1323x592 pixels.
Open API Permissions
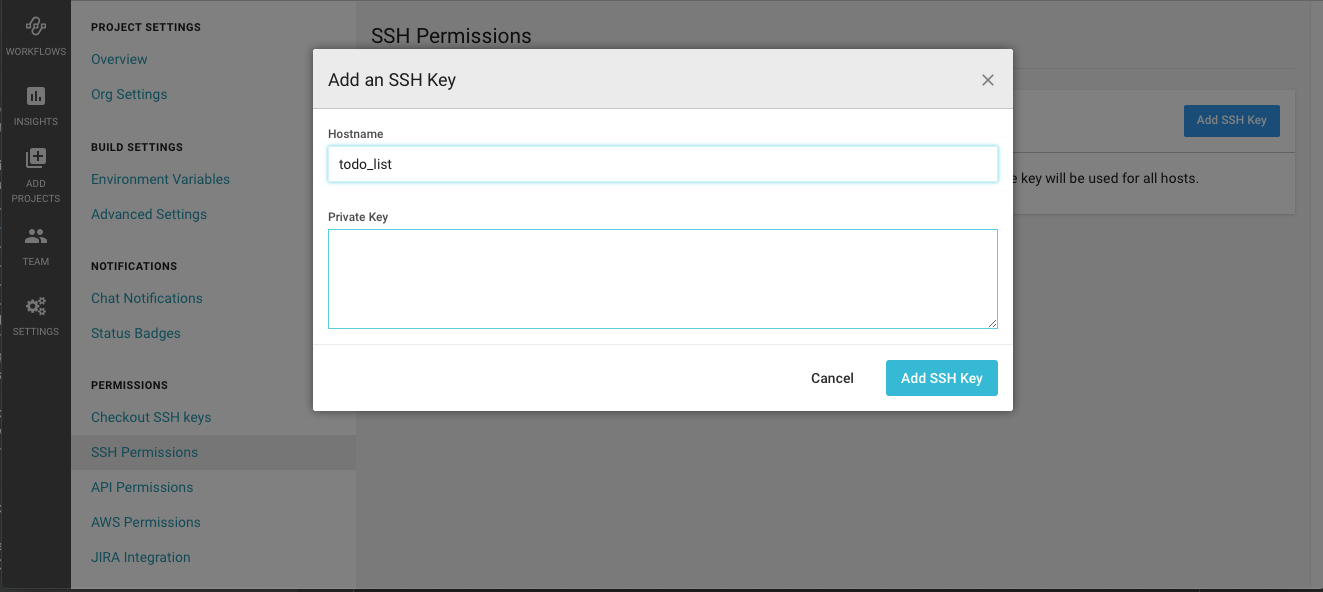coord(142,486)
